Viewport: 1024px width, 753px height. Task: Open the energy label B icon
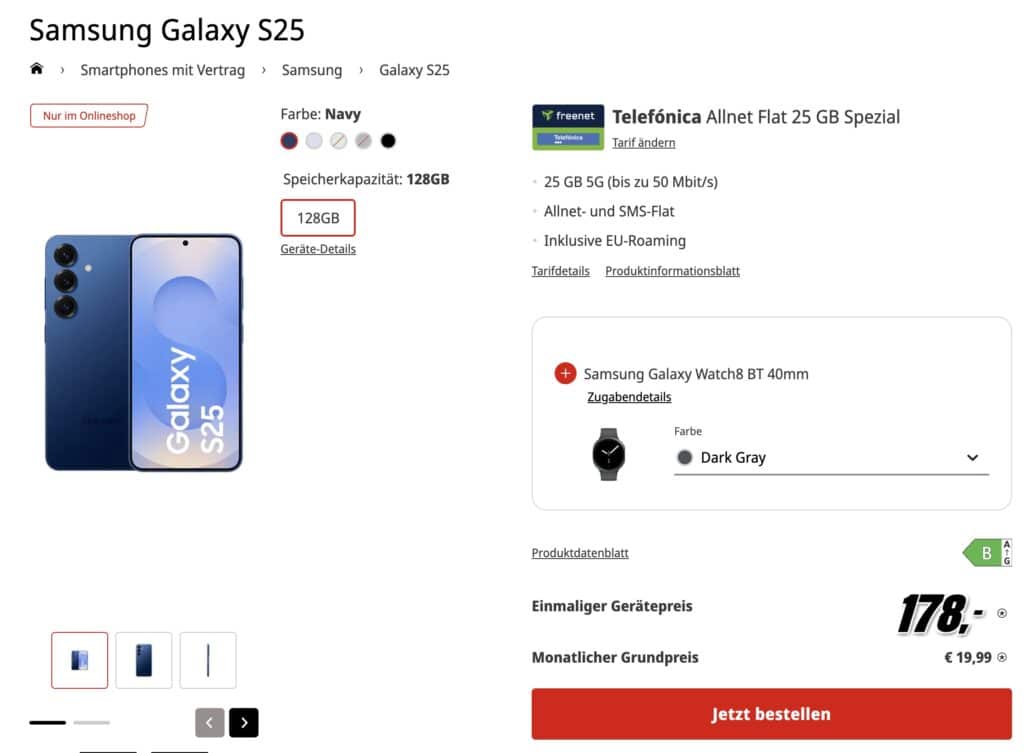click(x=987, y=553)
